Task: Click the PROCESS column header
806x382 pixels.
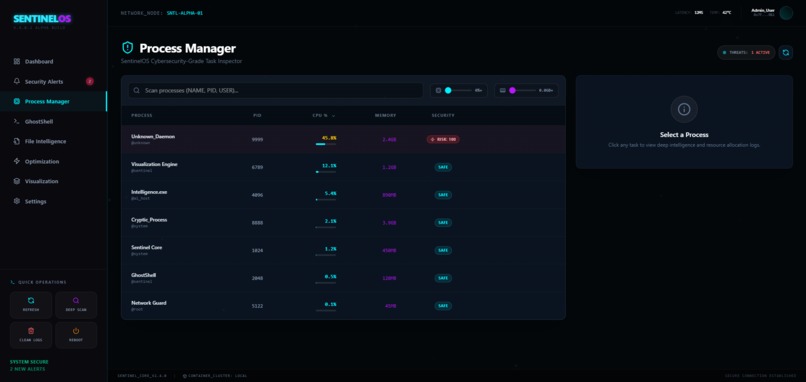Action: pos(142,116)
